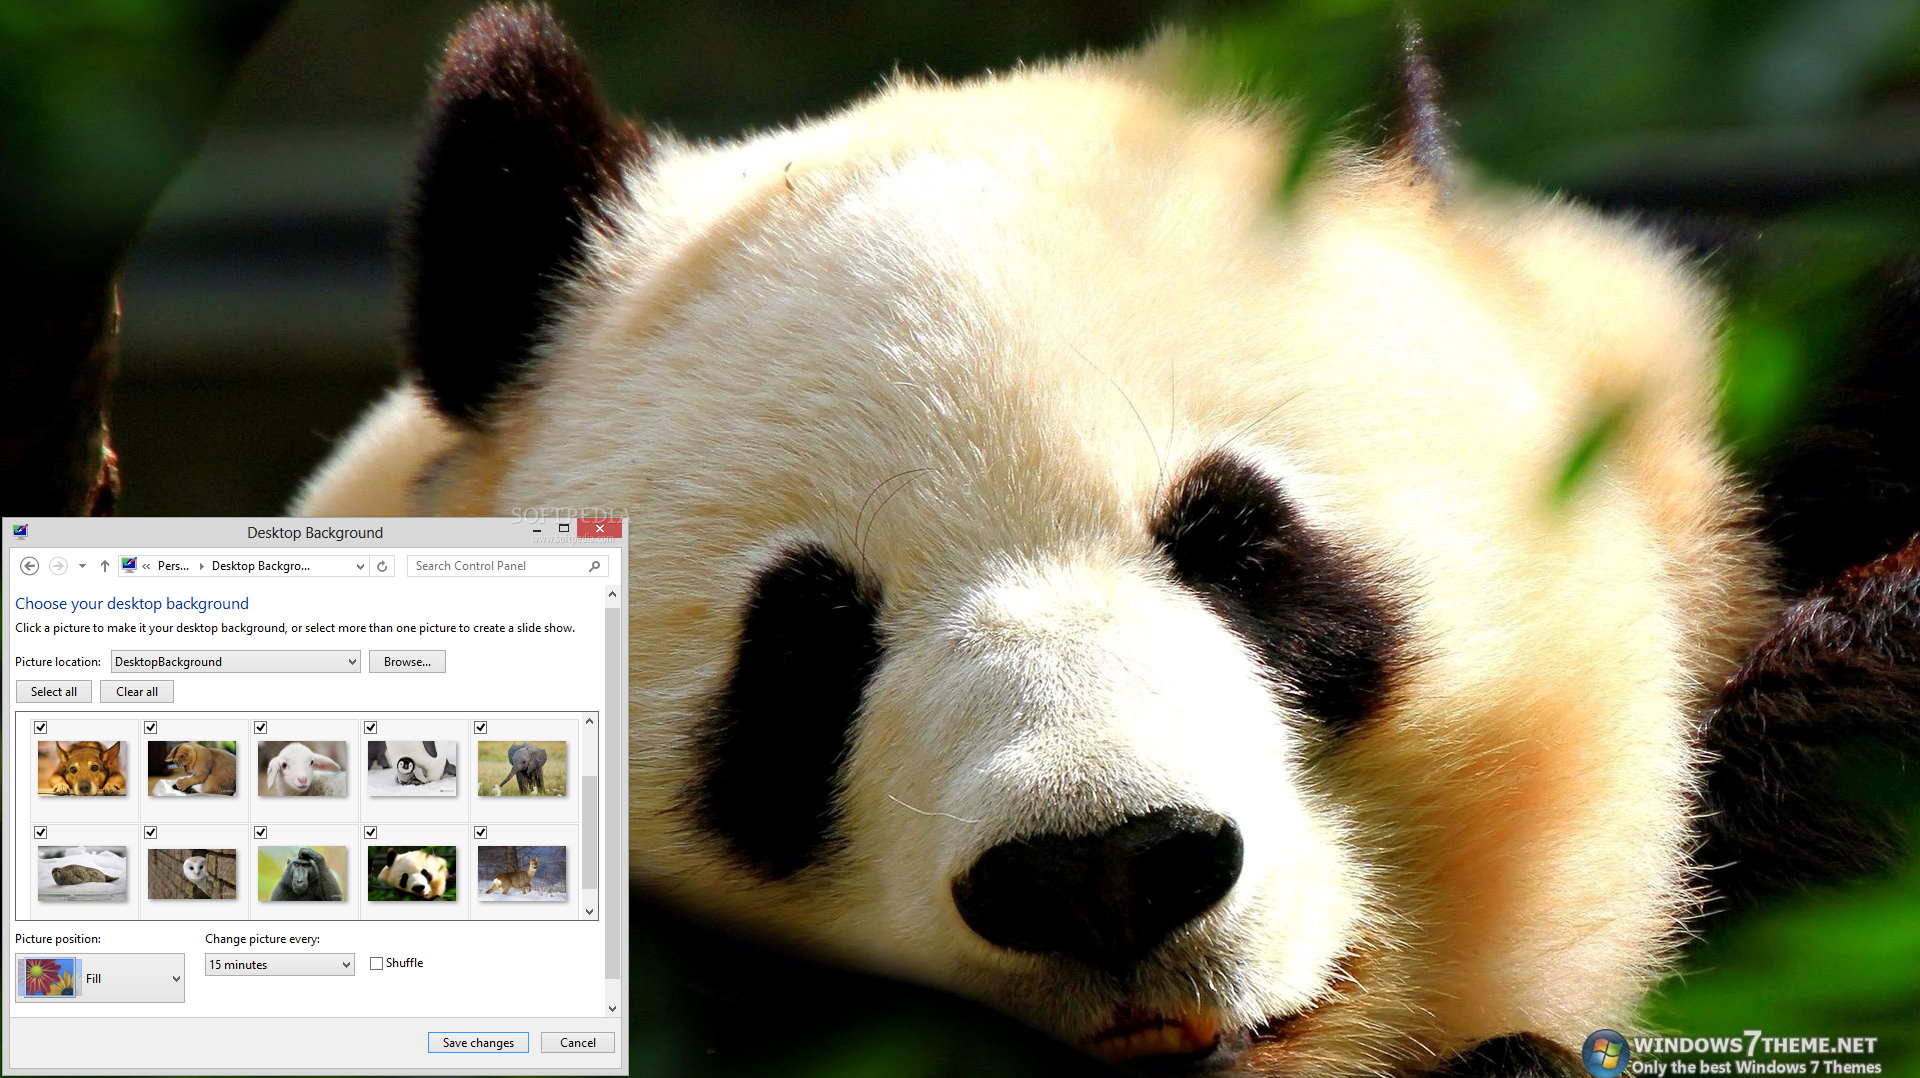Click the thumbnail list scrollbar thumb
Viewport: 1920px width, 1078px height.
pyautogui.click(x=589, y=832)
